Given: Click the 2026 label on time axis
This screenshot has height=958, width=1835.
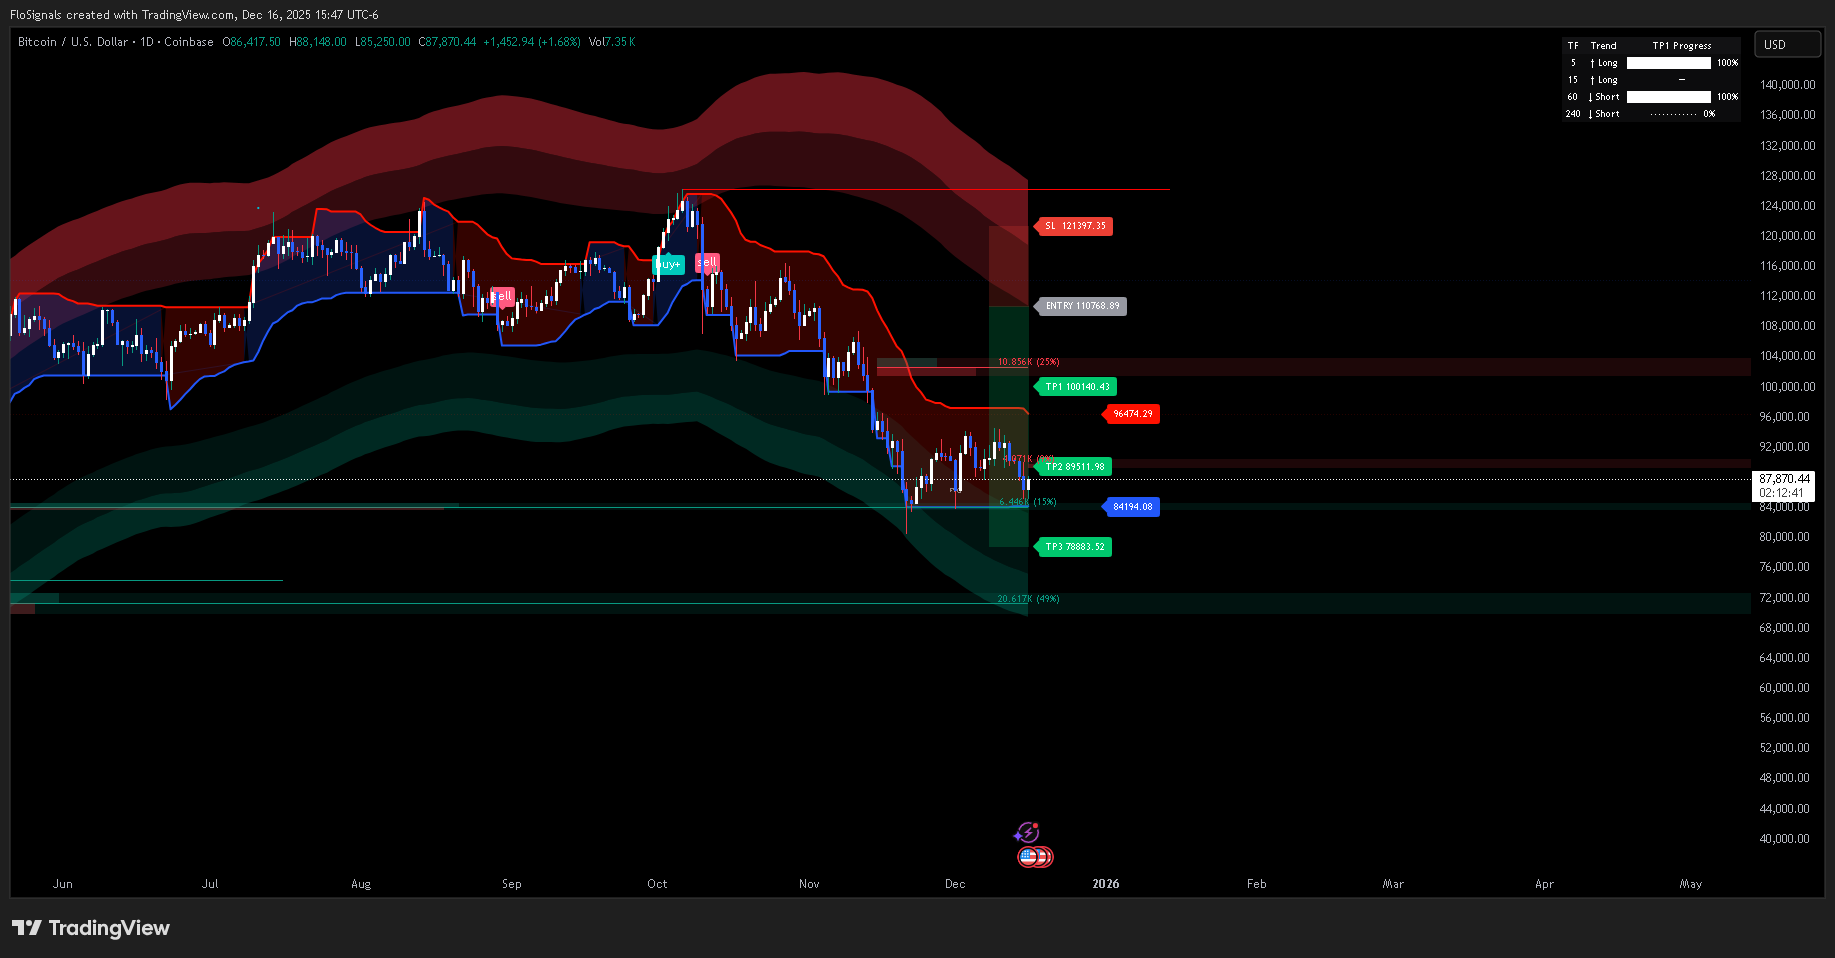Looking at the screenshot, I should (x=1106, y=884).
